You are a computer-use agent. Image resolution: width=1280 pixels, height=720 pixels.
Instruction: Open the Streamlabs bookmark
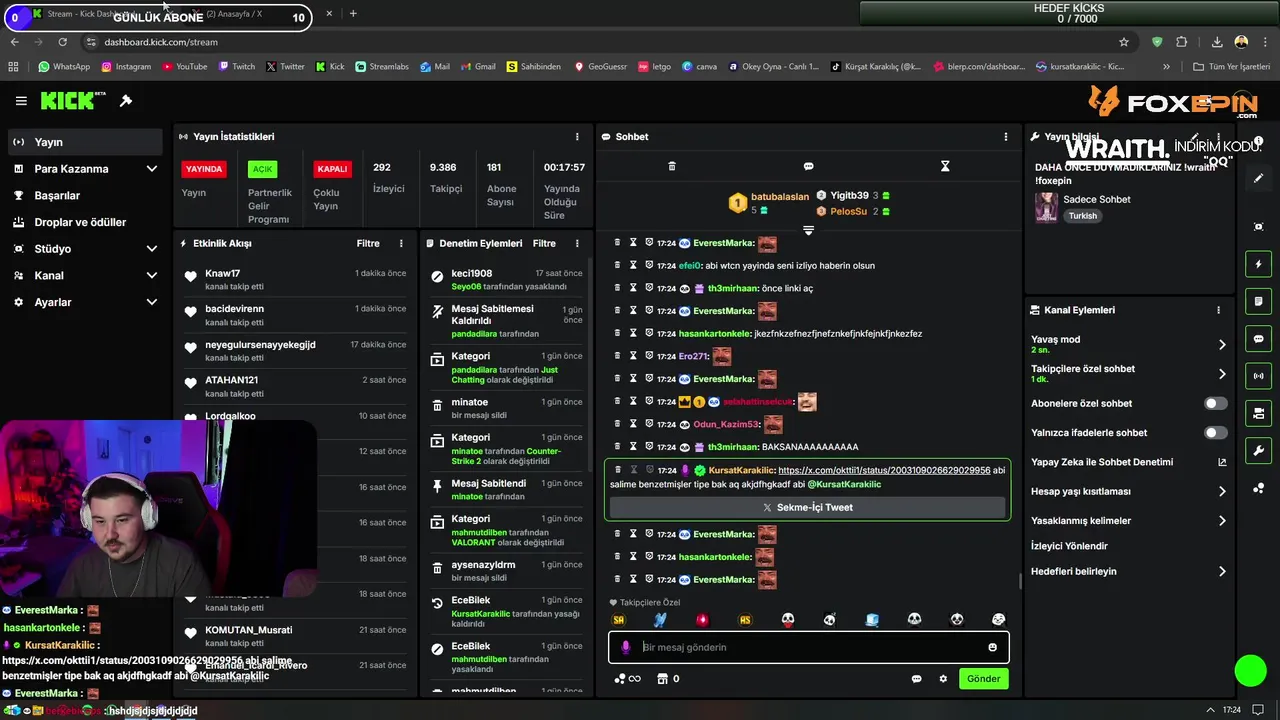[x=381, y=67]
